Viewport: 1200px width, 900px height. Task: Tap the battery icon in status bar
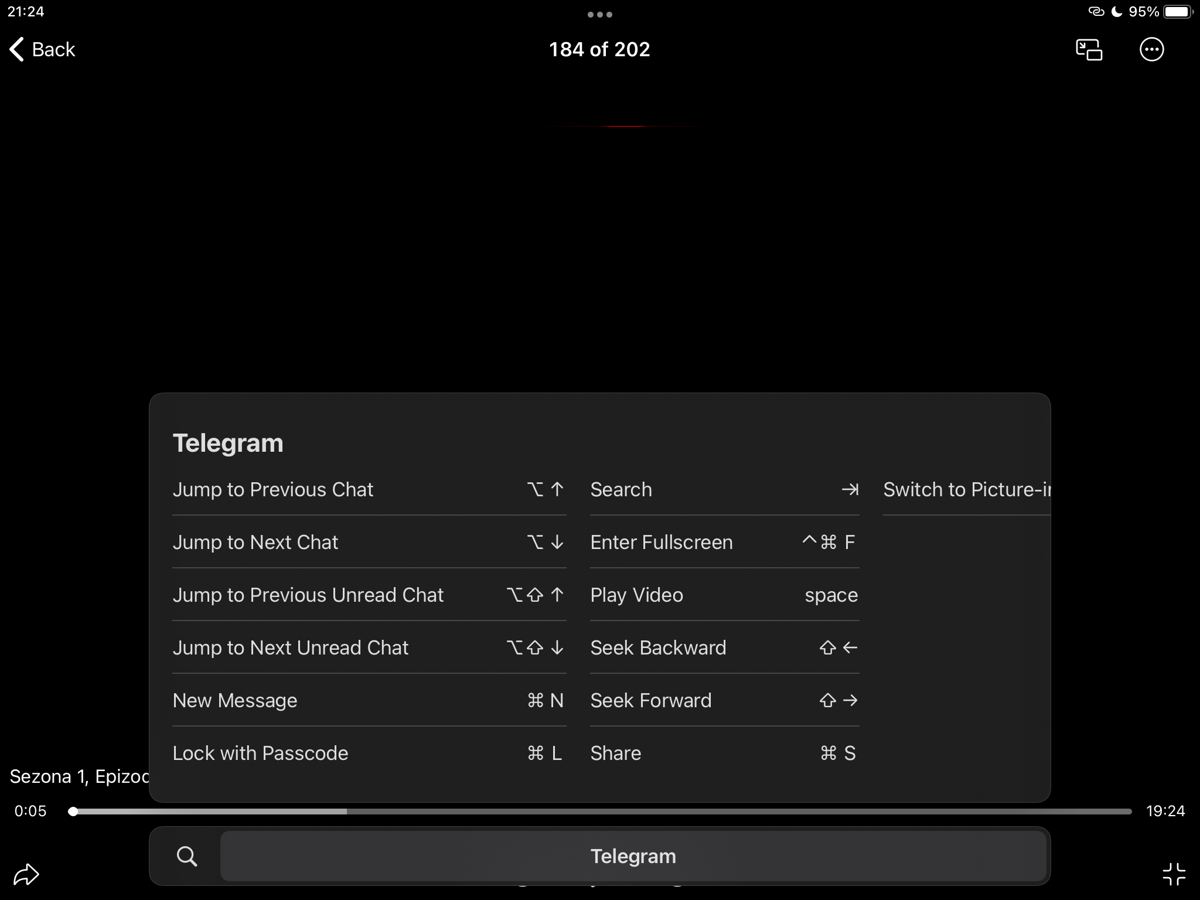[1177, 12]
